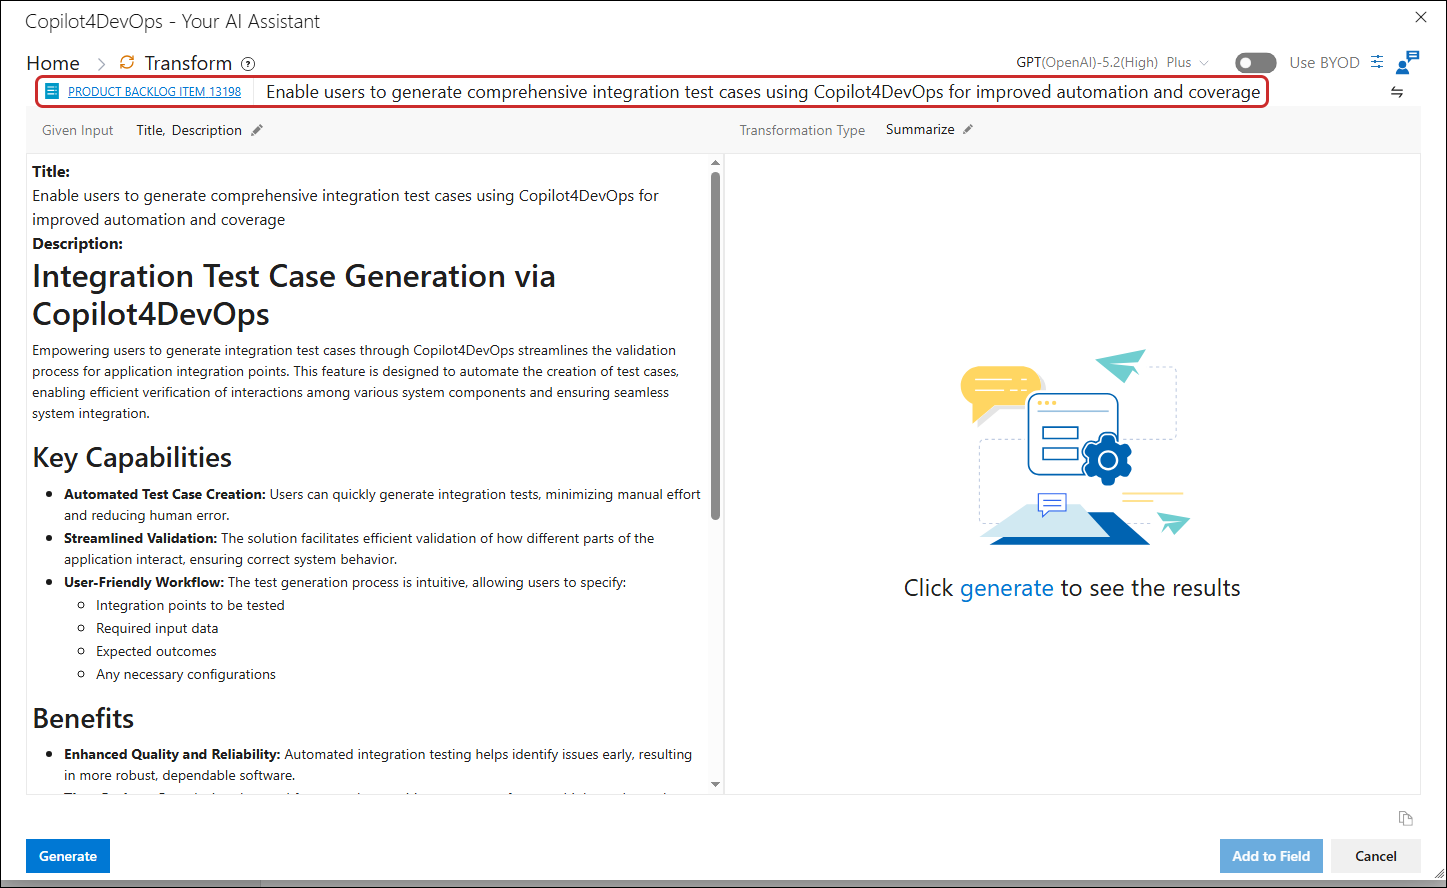Close the Copilot4DevOps dialog
The height and width of the screenshot is (888, 1447).
pos(1421,17)
